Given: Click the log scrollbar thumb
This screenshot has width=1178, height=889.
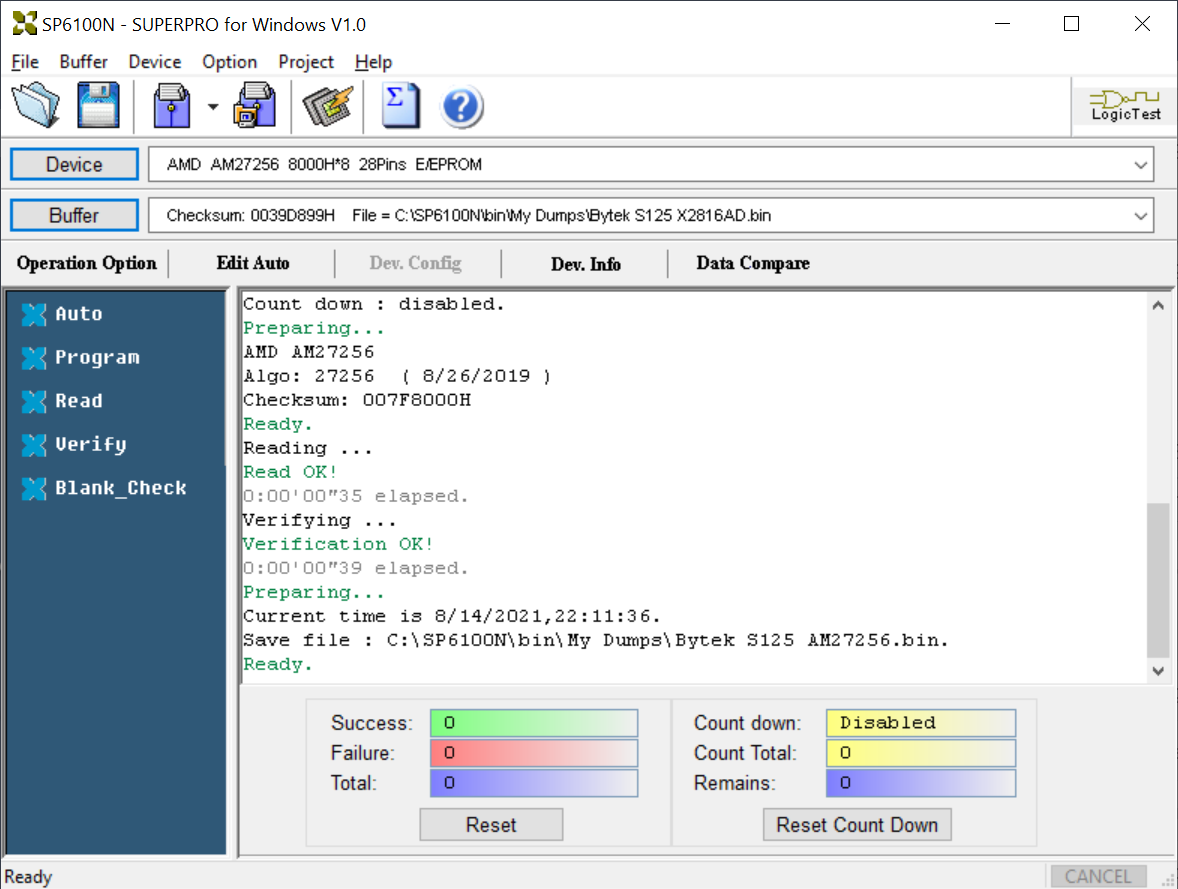Looking at the screenshot, I should pos(1158,580).
